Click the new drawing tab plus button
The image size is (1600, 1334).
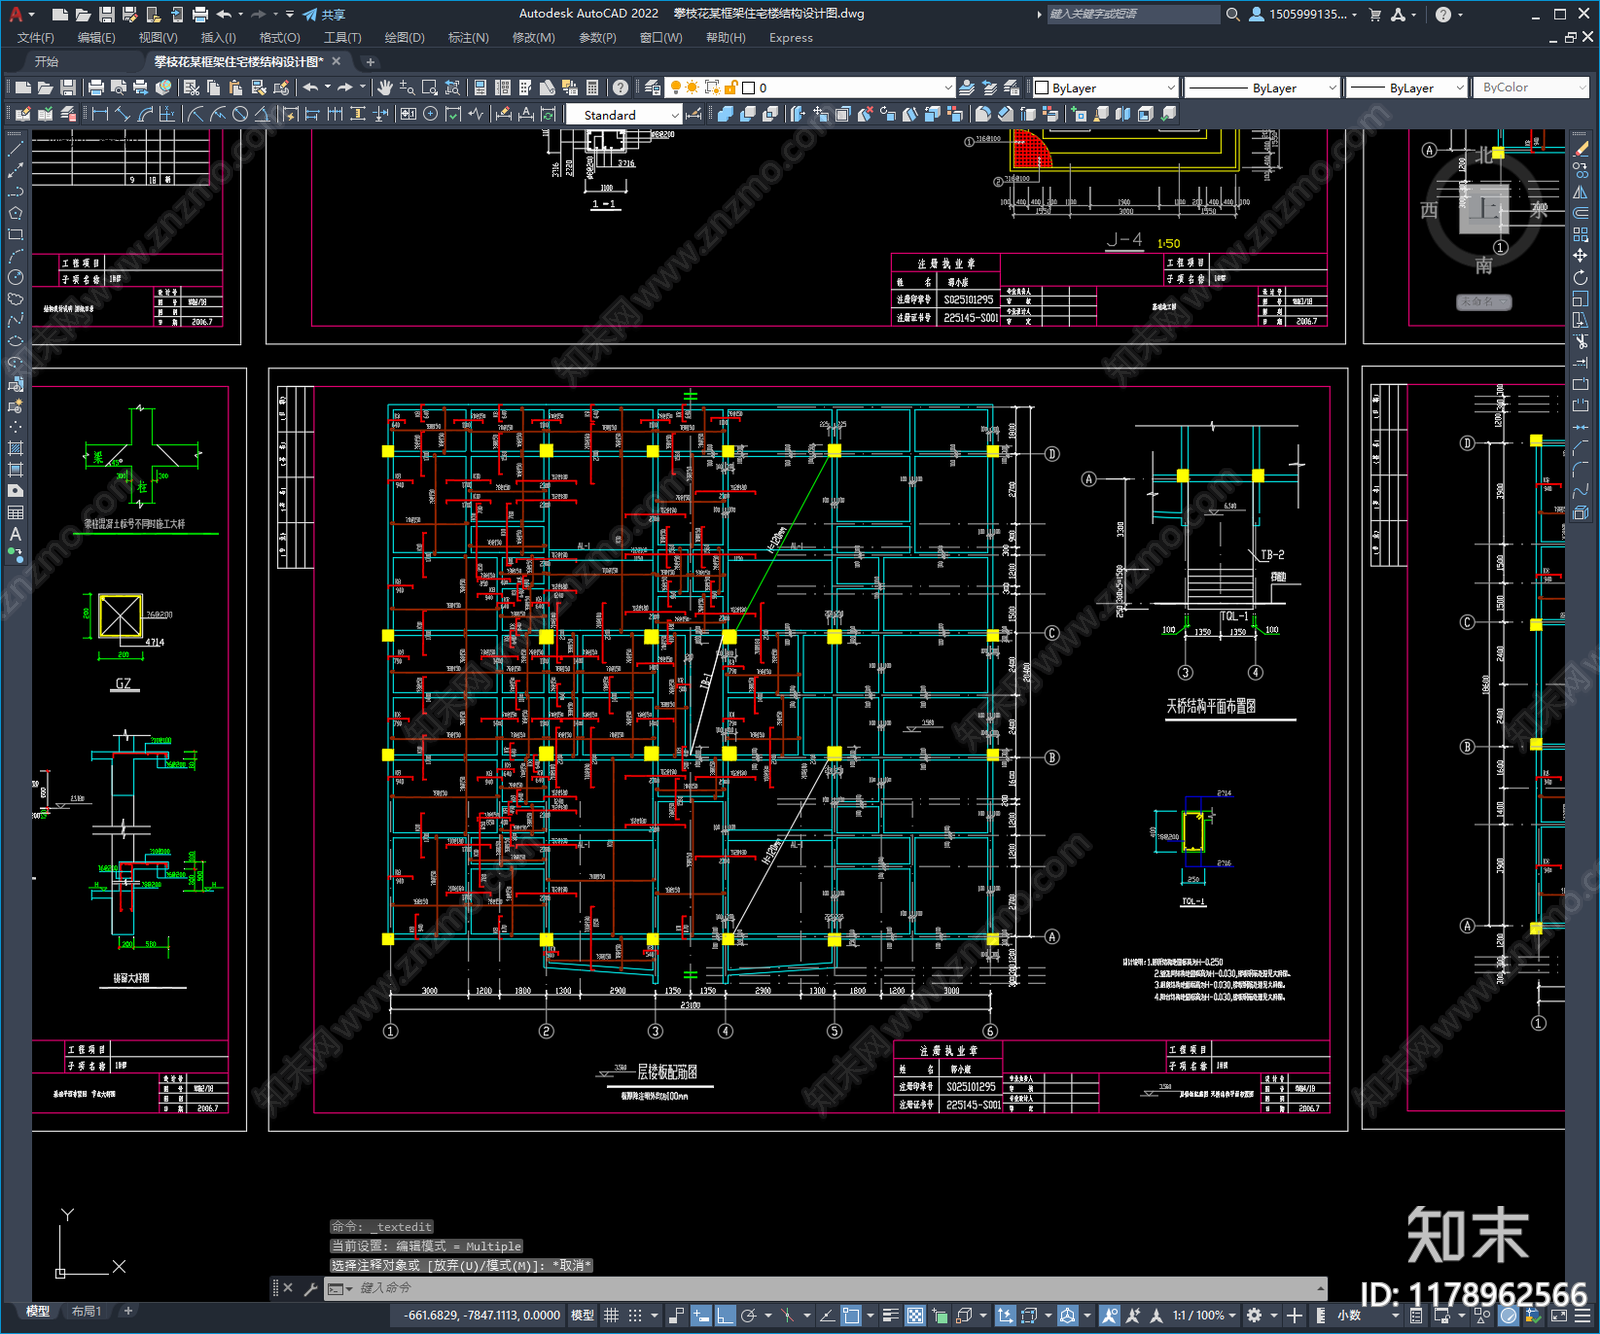(370, 62)
